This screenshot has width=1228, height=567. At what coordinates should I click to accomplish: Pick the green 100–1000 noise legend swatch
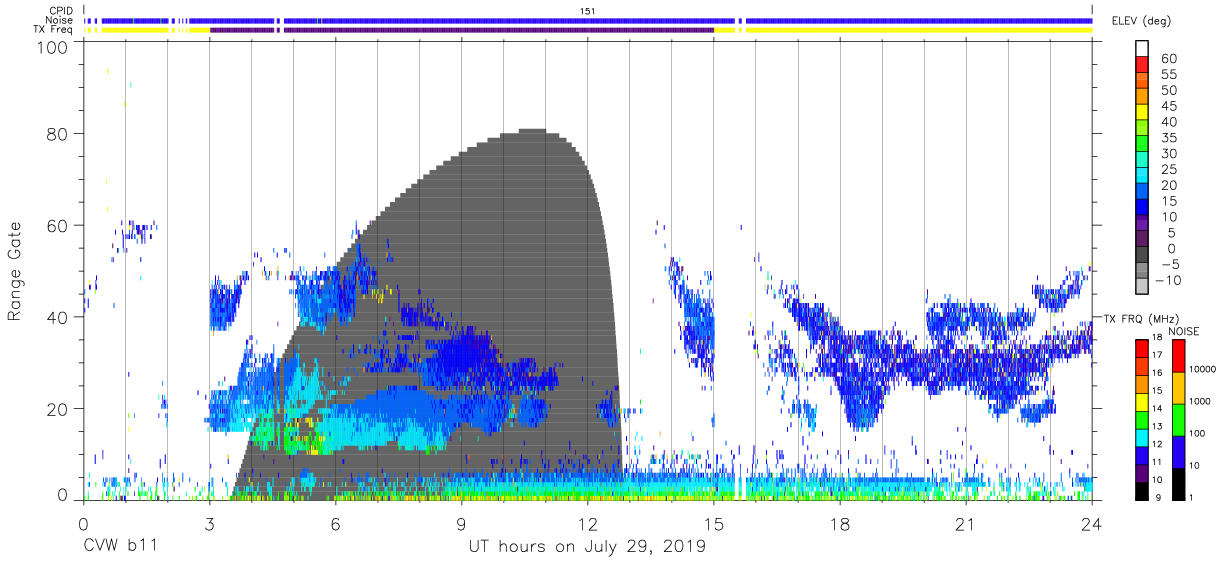pyautogui.click(x=1177, y=418)
